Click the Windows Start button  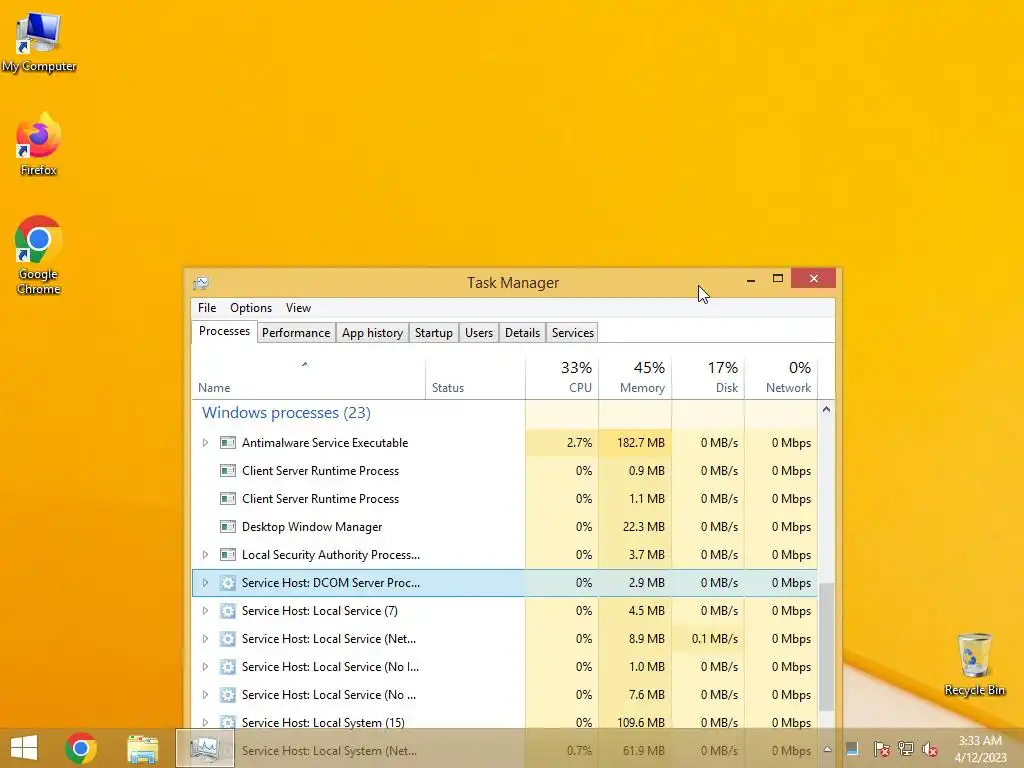click(x=24, y=748)
